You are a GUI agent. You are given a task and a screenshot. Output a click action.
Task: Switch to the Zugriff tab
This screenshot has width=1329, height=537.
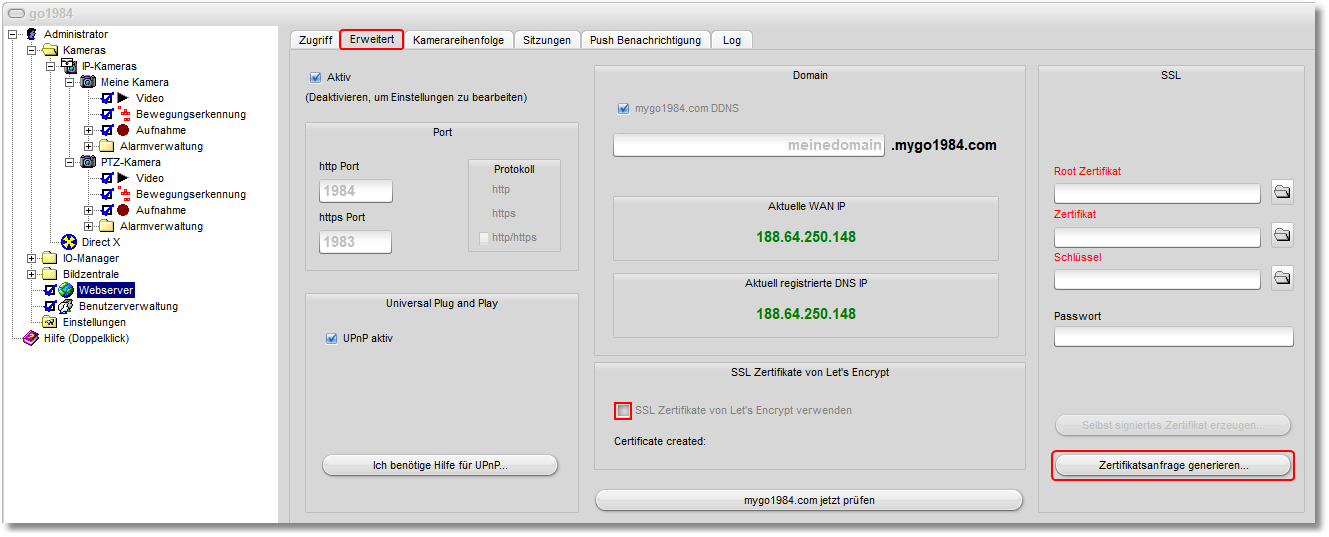click(x=315, y=40)
